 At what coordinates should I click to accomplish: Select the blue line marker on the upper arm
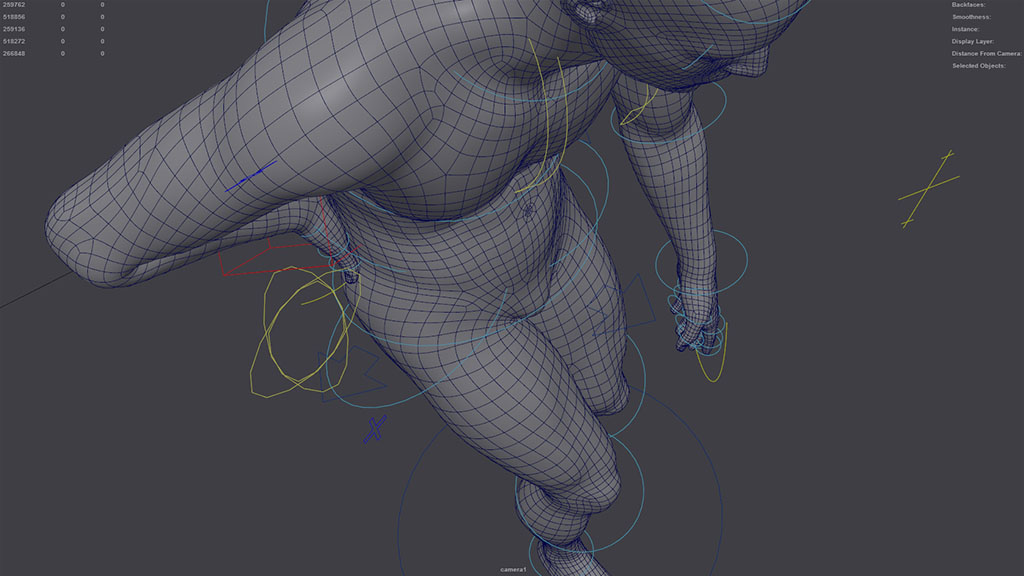click(251, 176)
